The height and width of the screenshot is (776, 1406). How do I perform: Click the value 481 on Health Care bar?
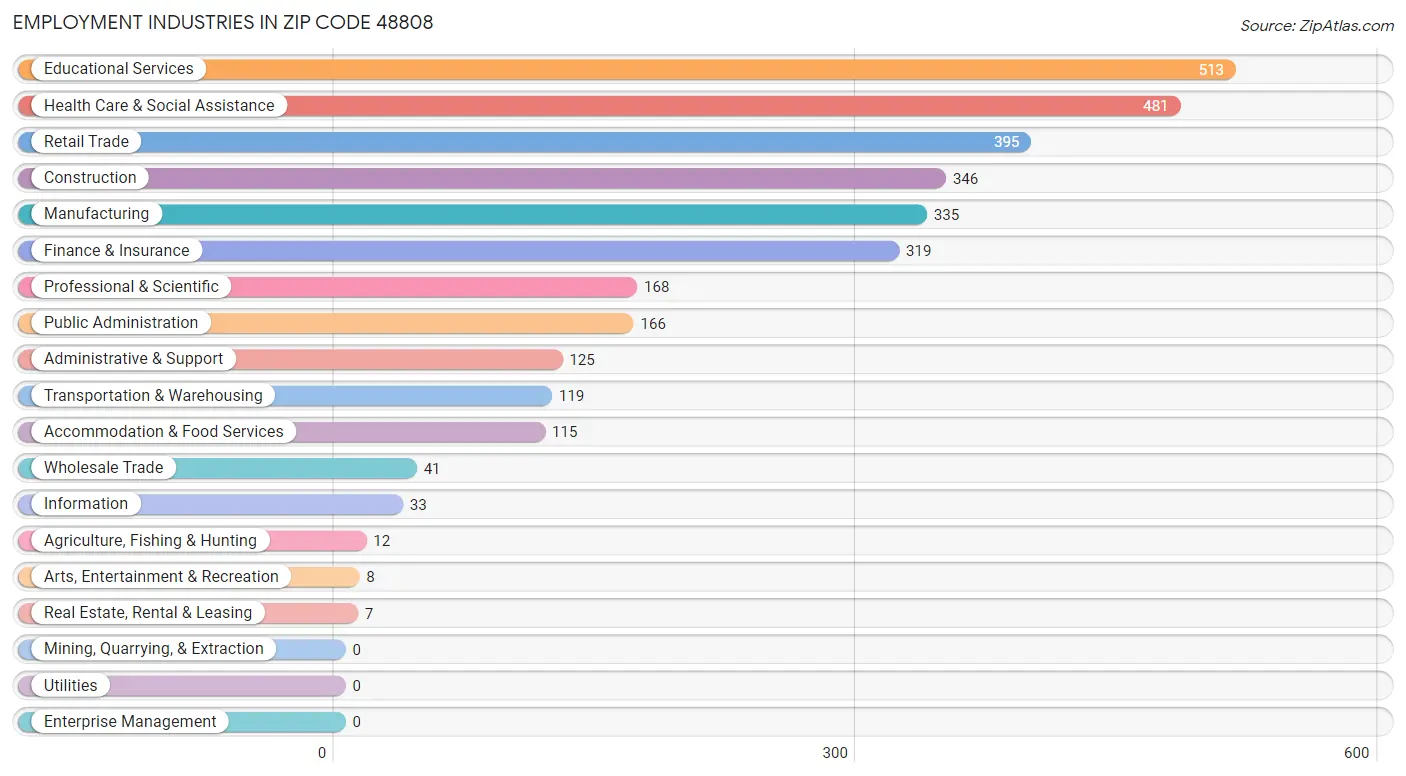[1155, 106]
